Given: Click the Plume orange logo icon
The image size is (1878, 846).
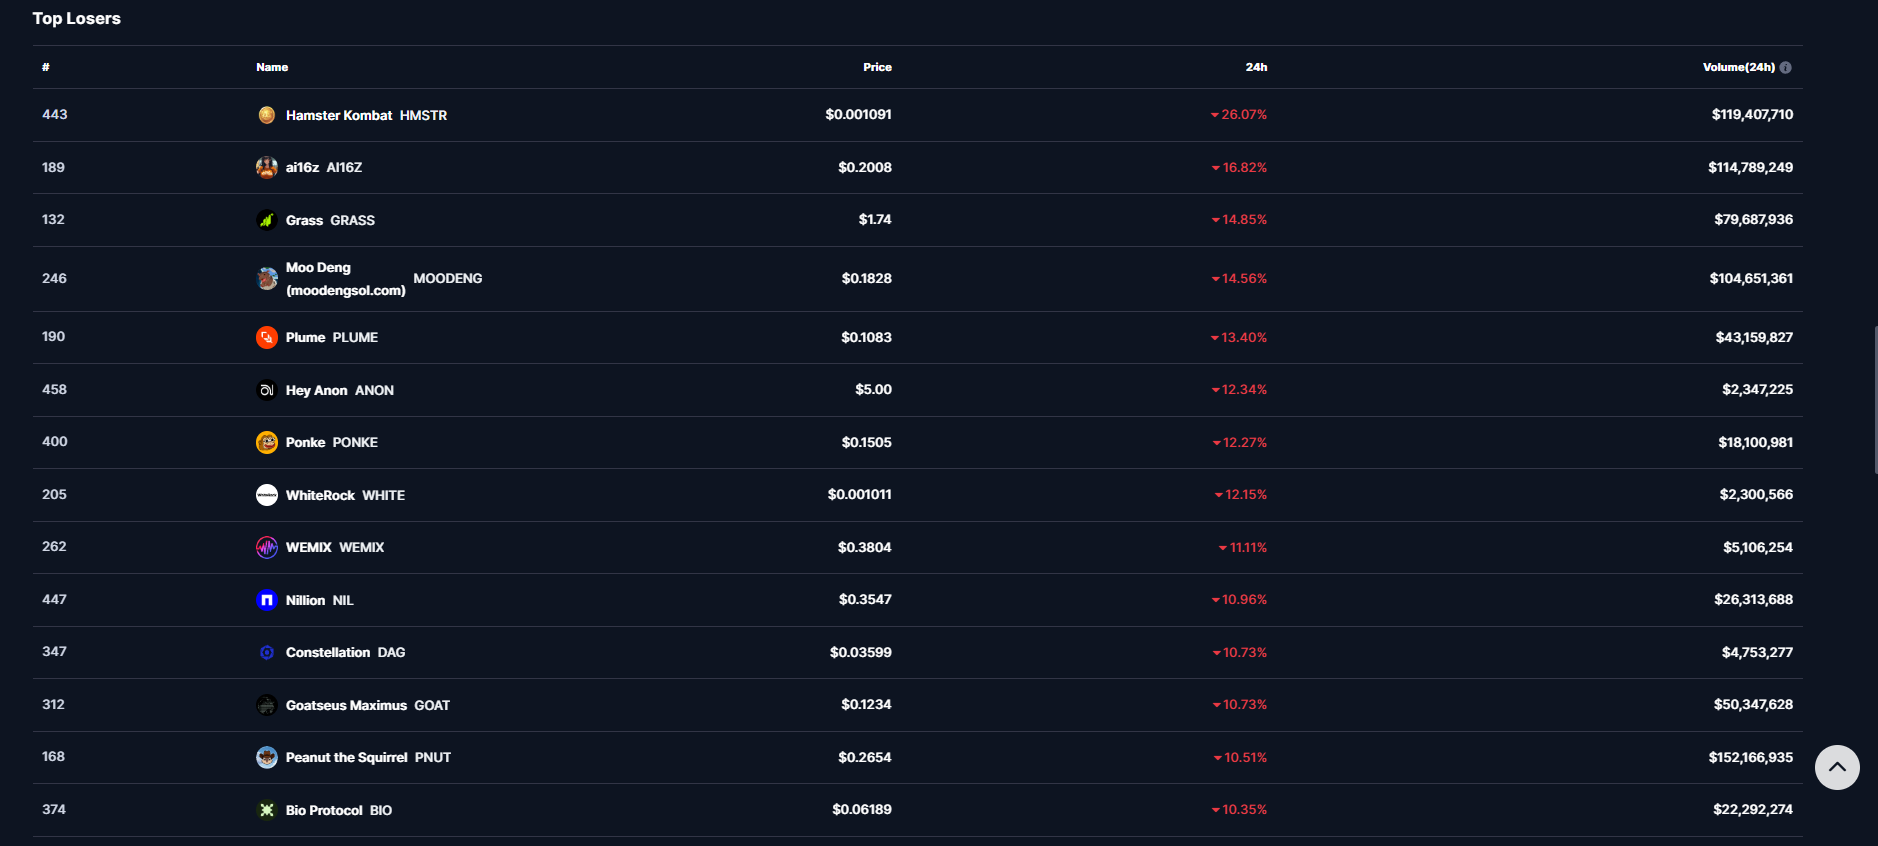Looking at the screenshot, I should tap(266, 337).
